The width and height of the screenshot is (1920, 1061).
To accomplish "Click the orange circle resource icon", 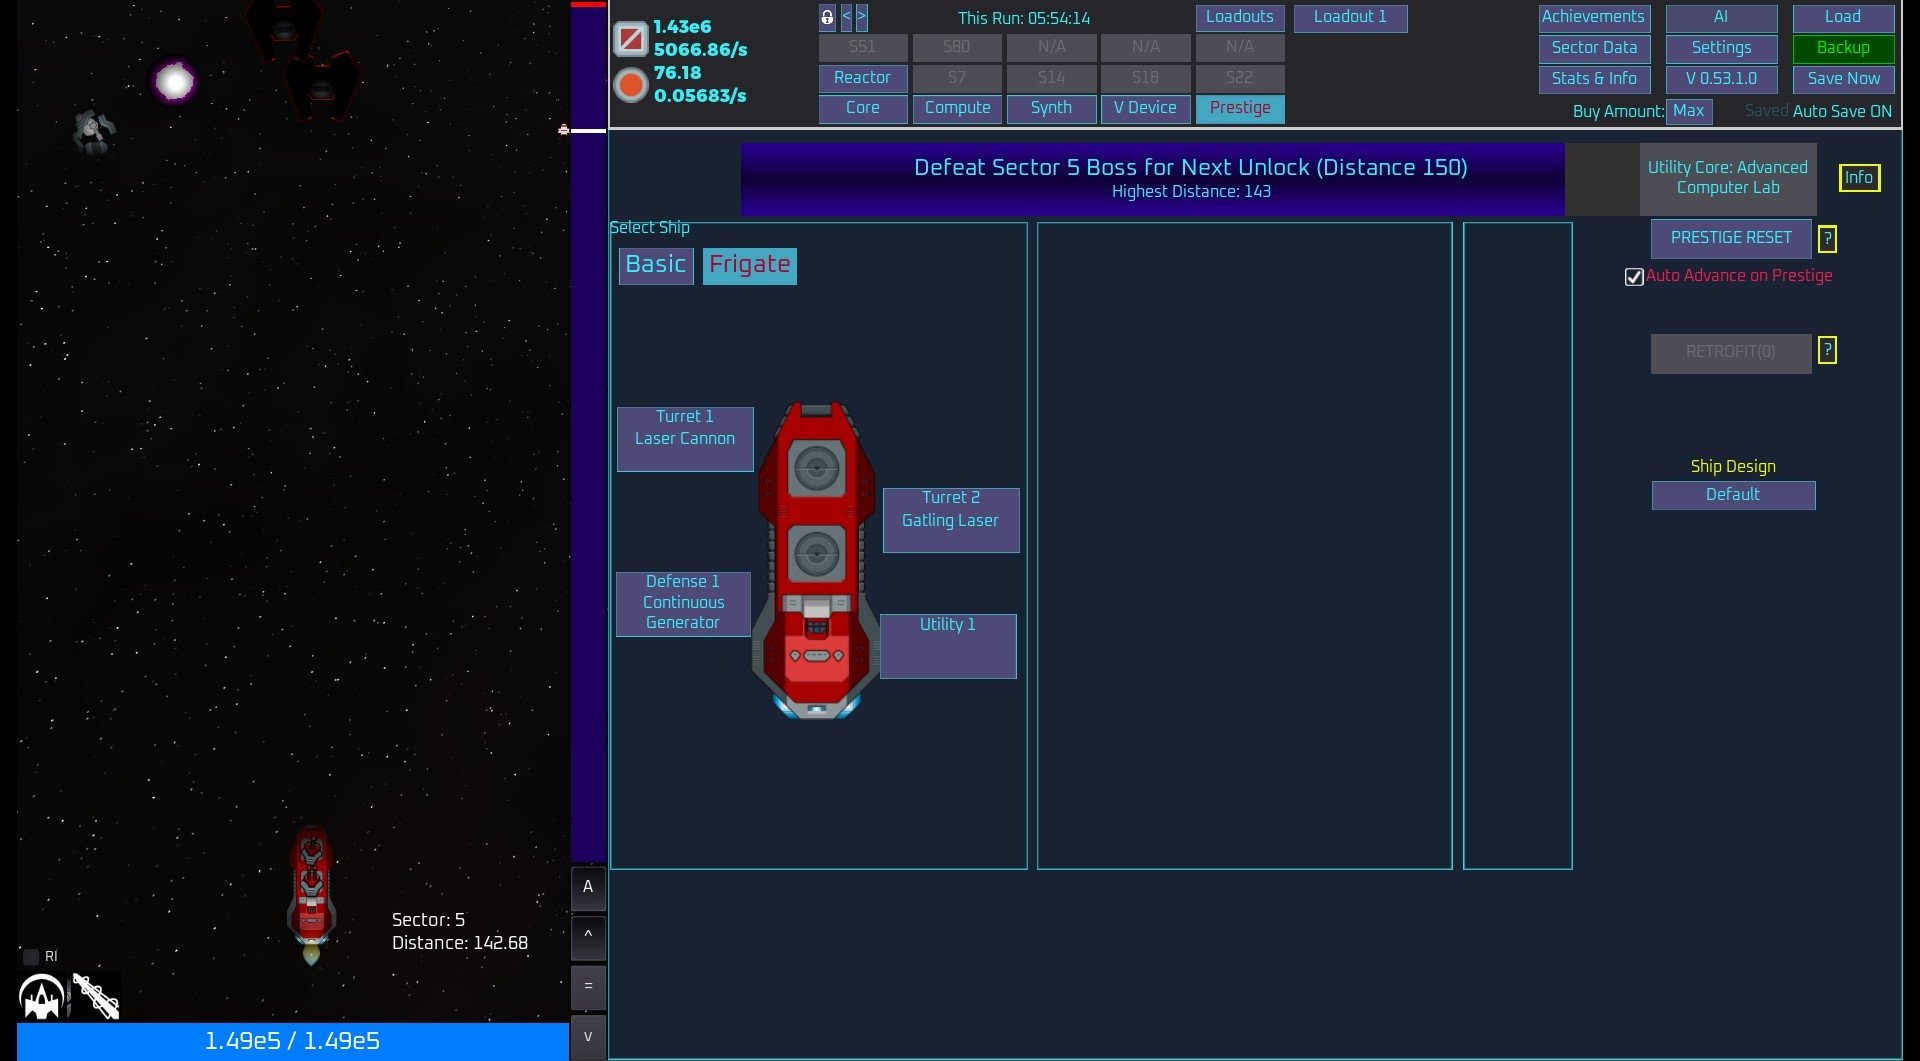I will click(630, 85).
